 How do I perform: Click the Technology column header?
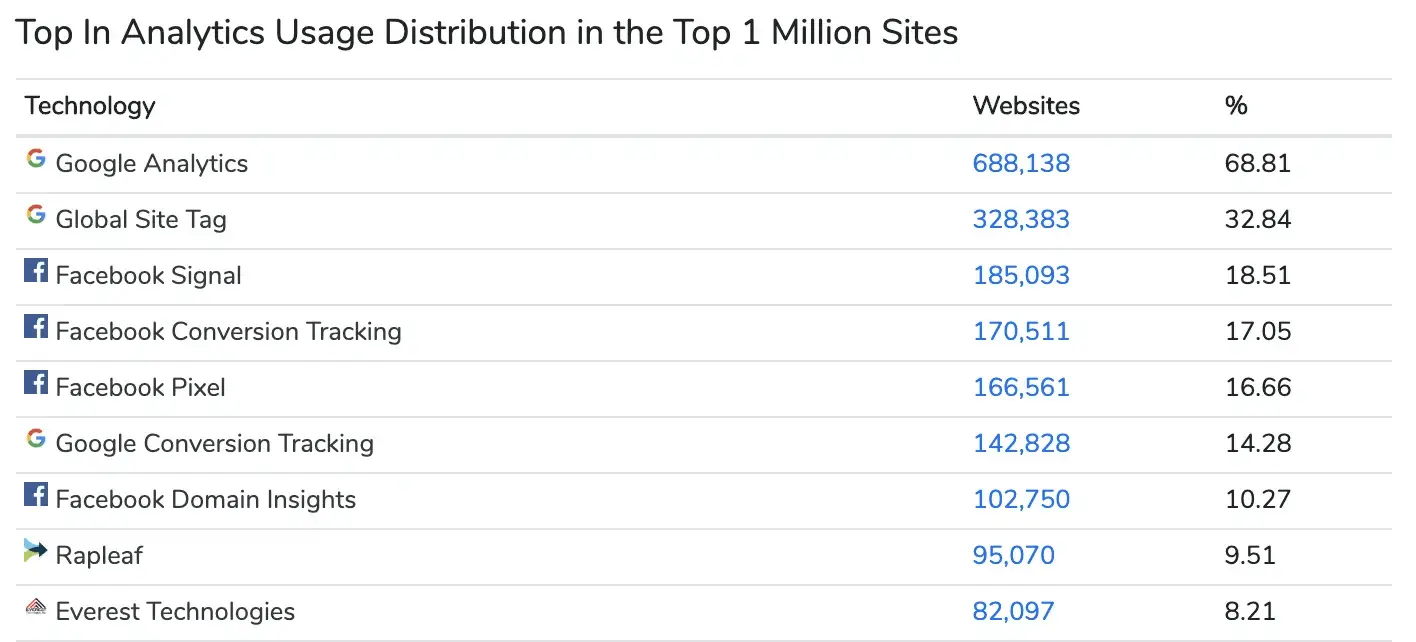coord(90,105)
